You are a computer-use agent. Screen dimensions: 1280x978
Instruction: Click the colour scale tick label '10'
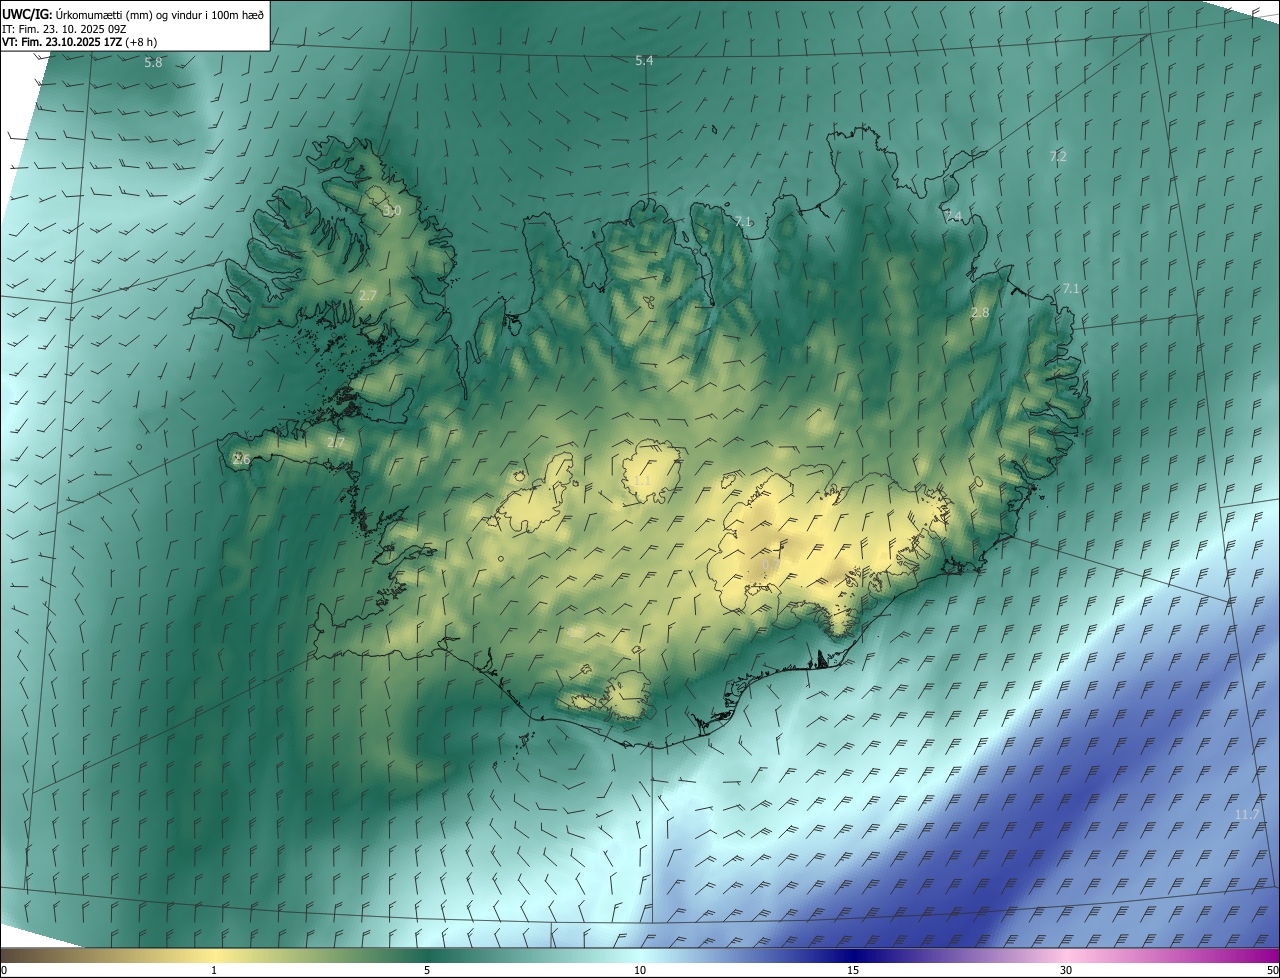[x=640, y=970]
